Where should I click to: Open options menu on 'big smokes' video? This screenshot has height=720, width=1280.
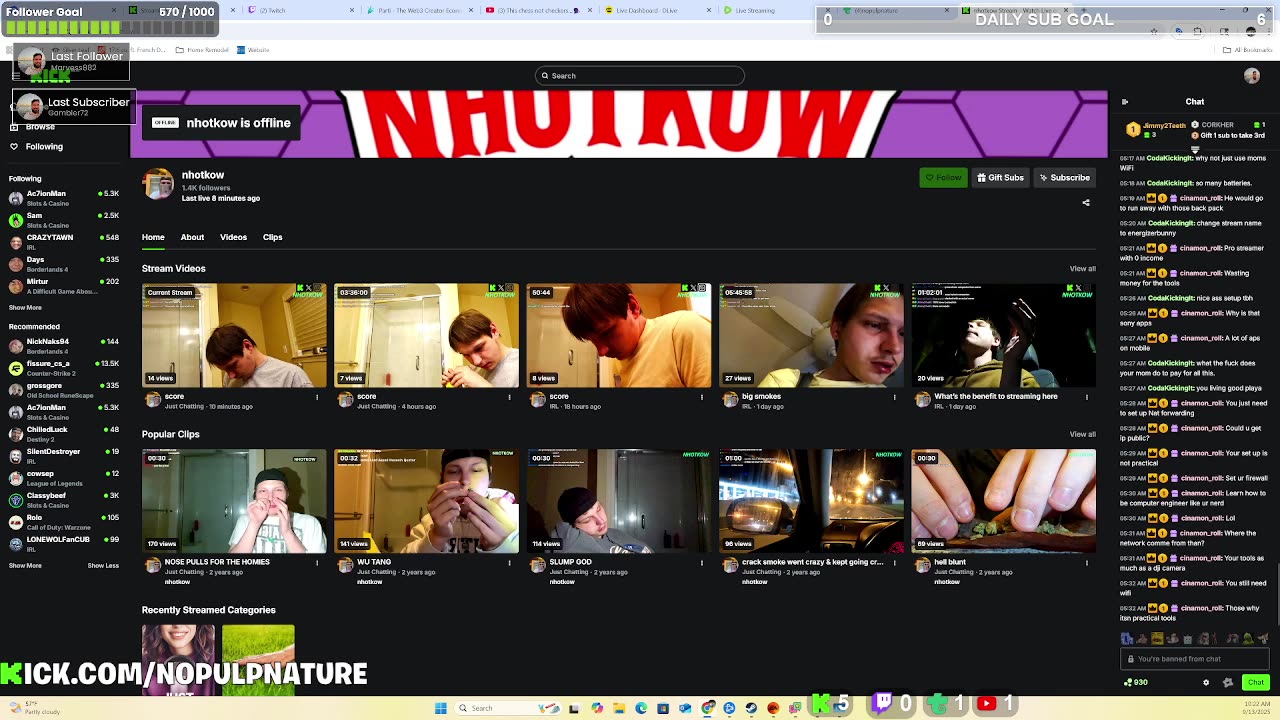[894, 397]
